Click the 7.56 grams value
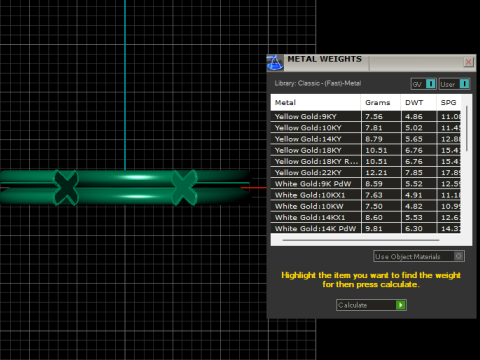 pyautogui.click(x=374, y=117)
